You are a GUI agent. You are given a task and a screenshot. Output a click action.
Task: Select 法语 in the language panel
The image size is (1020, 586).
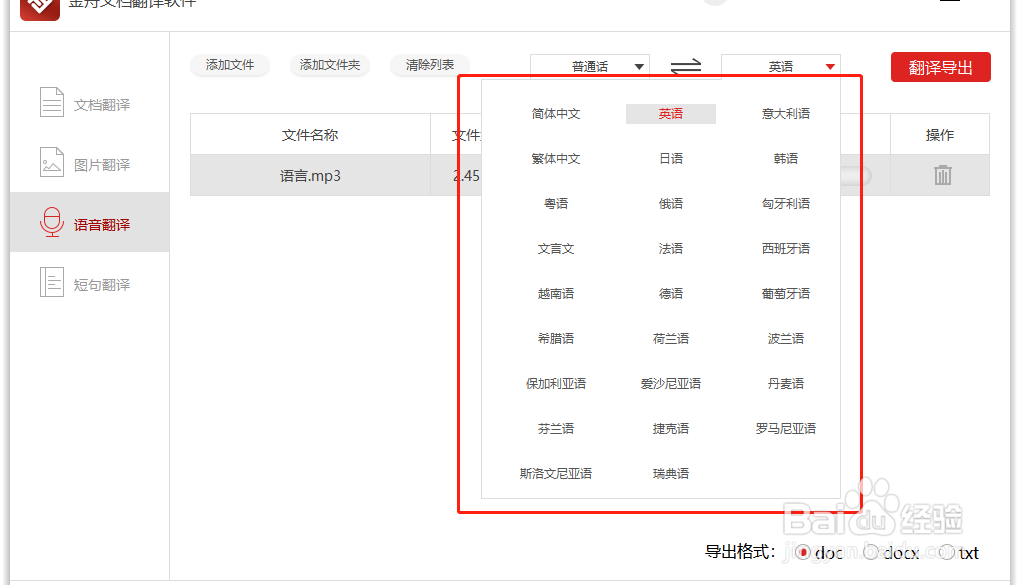[670, 248]
